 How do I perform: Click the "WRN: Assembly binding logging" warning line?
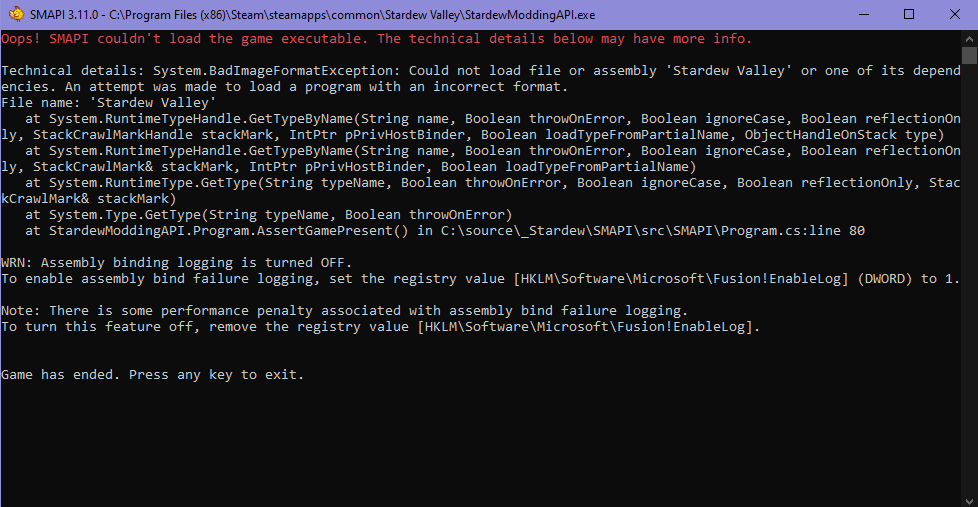176,263
